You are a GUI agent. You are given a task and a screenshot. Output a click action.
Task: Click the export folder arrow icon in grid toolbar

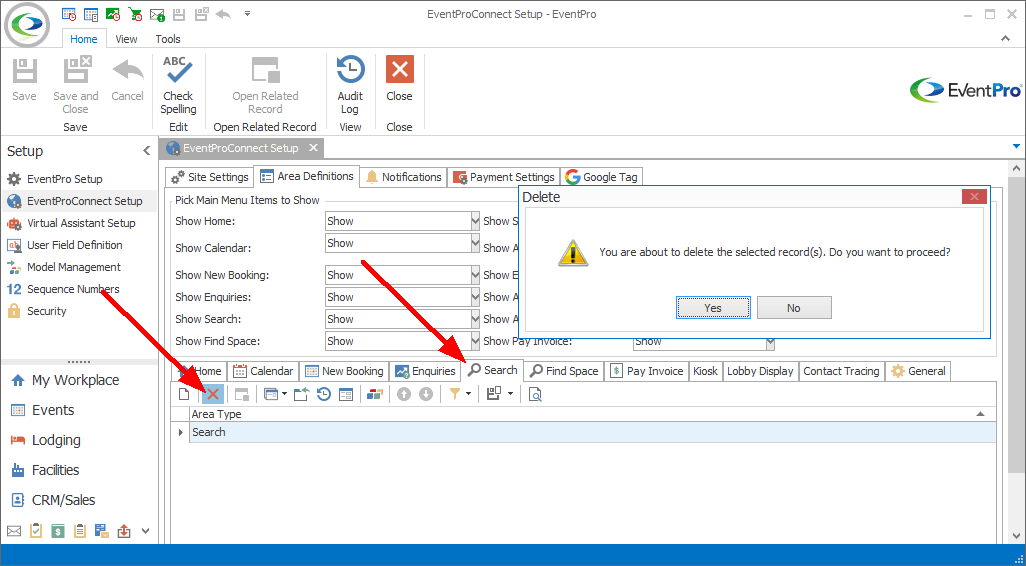(301, 394)
